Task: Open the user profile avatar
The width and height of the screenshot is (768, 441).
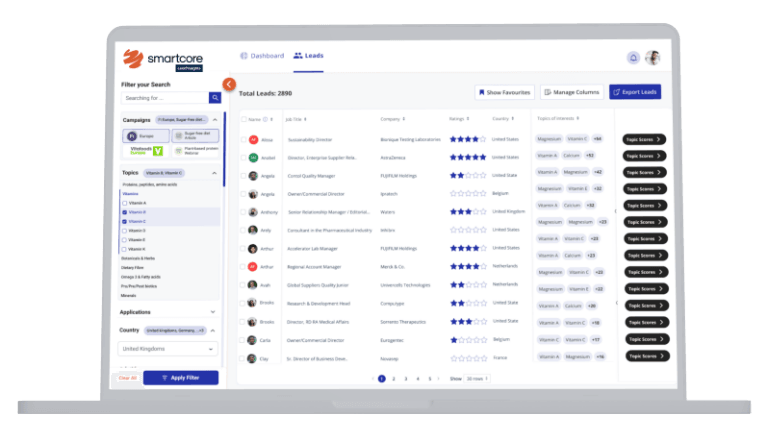Action: [653, 58]
